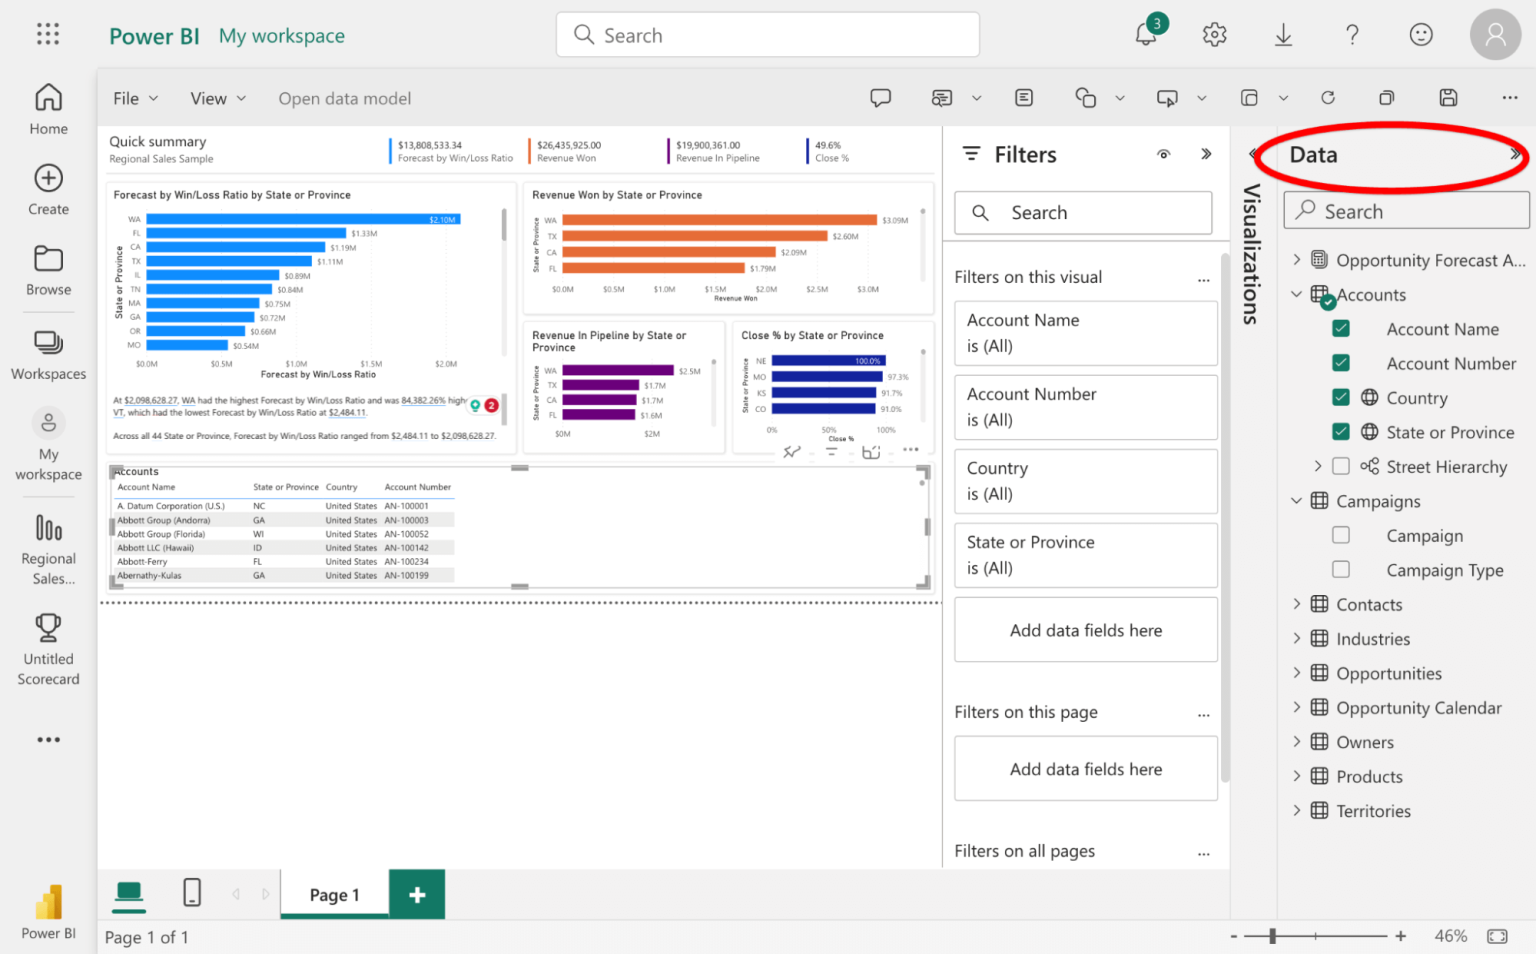Open the comments icon in the toolbar
This screenshot has height=954, width=1536.
tap(881, 97)
